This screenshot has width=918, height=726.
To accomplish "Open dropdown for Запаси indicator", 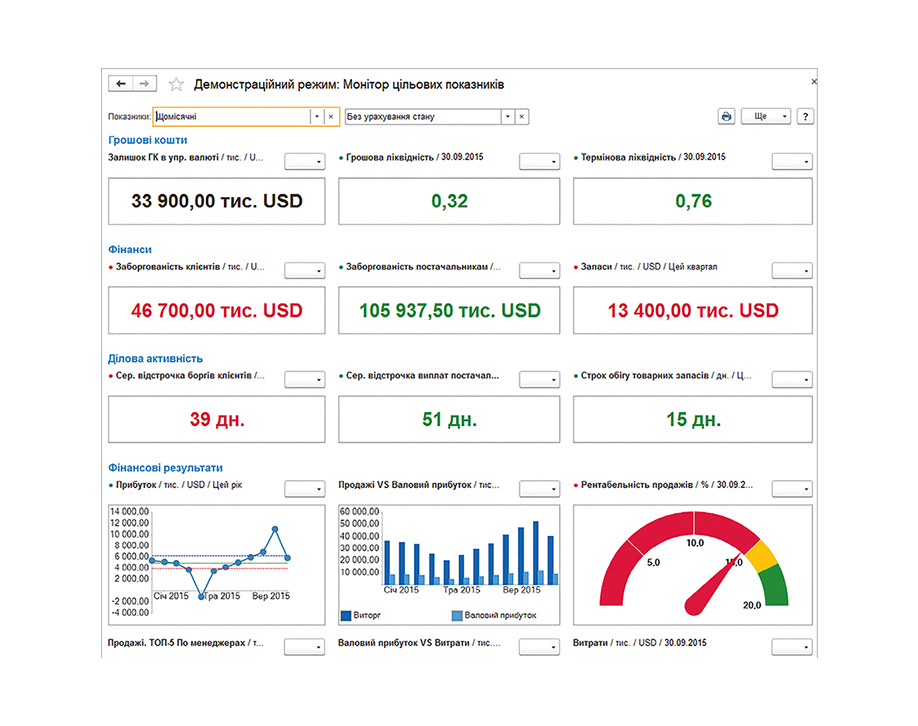I will tap(792, 271).
